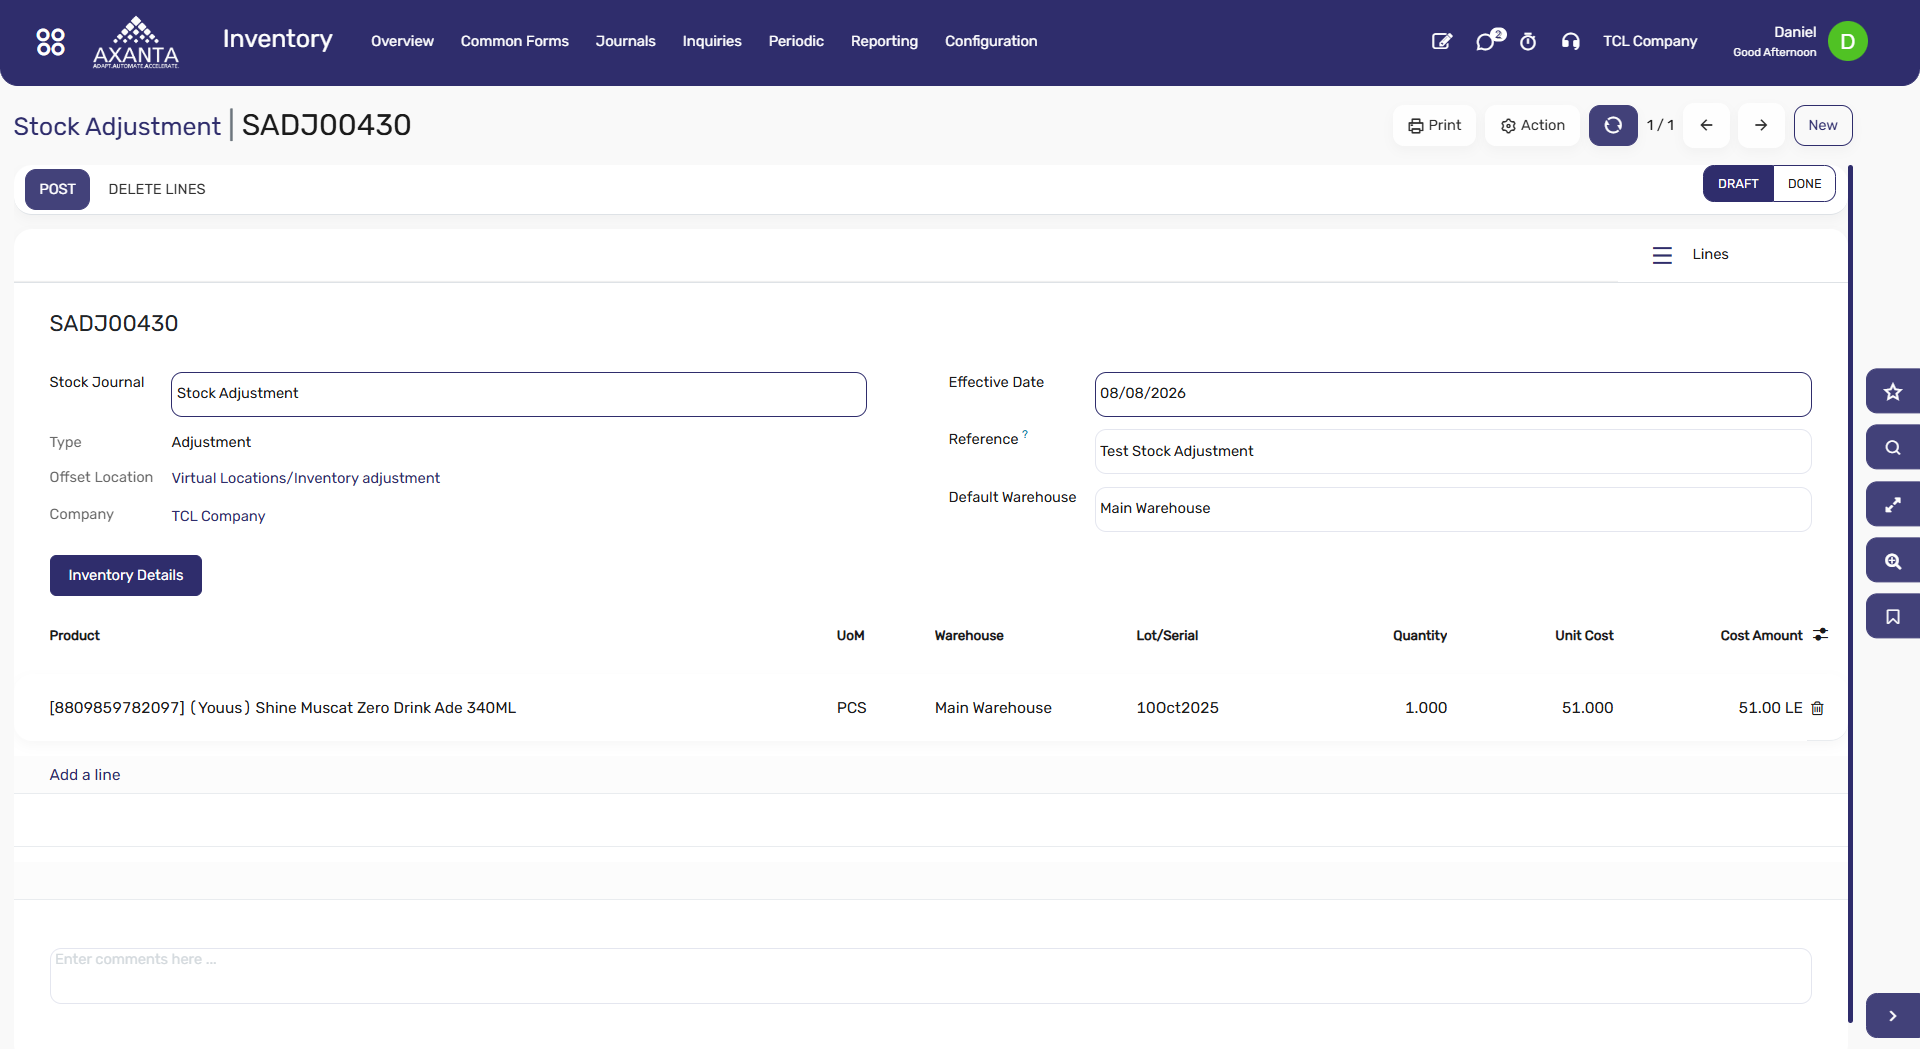Click the 10Oct2025 lot cell

click(1177, 708)
